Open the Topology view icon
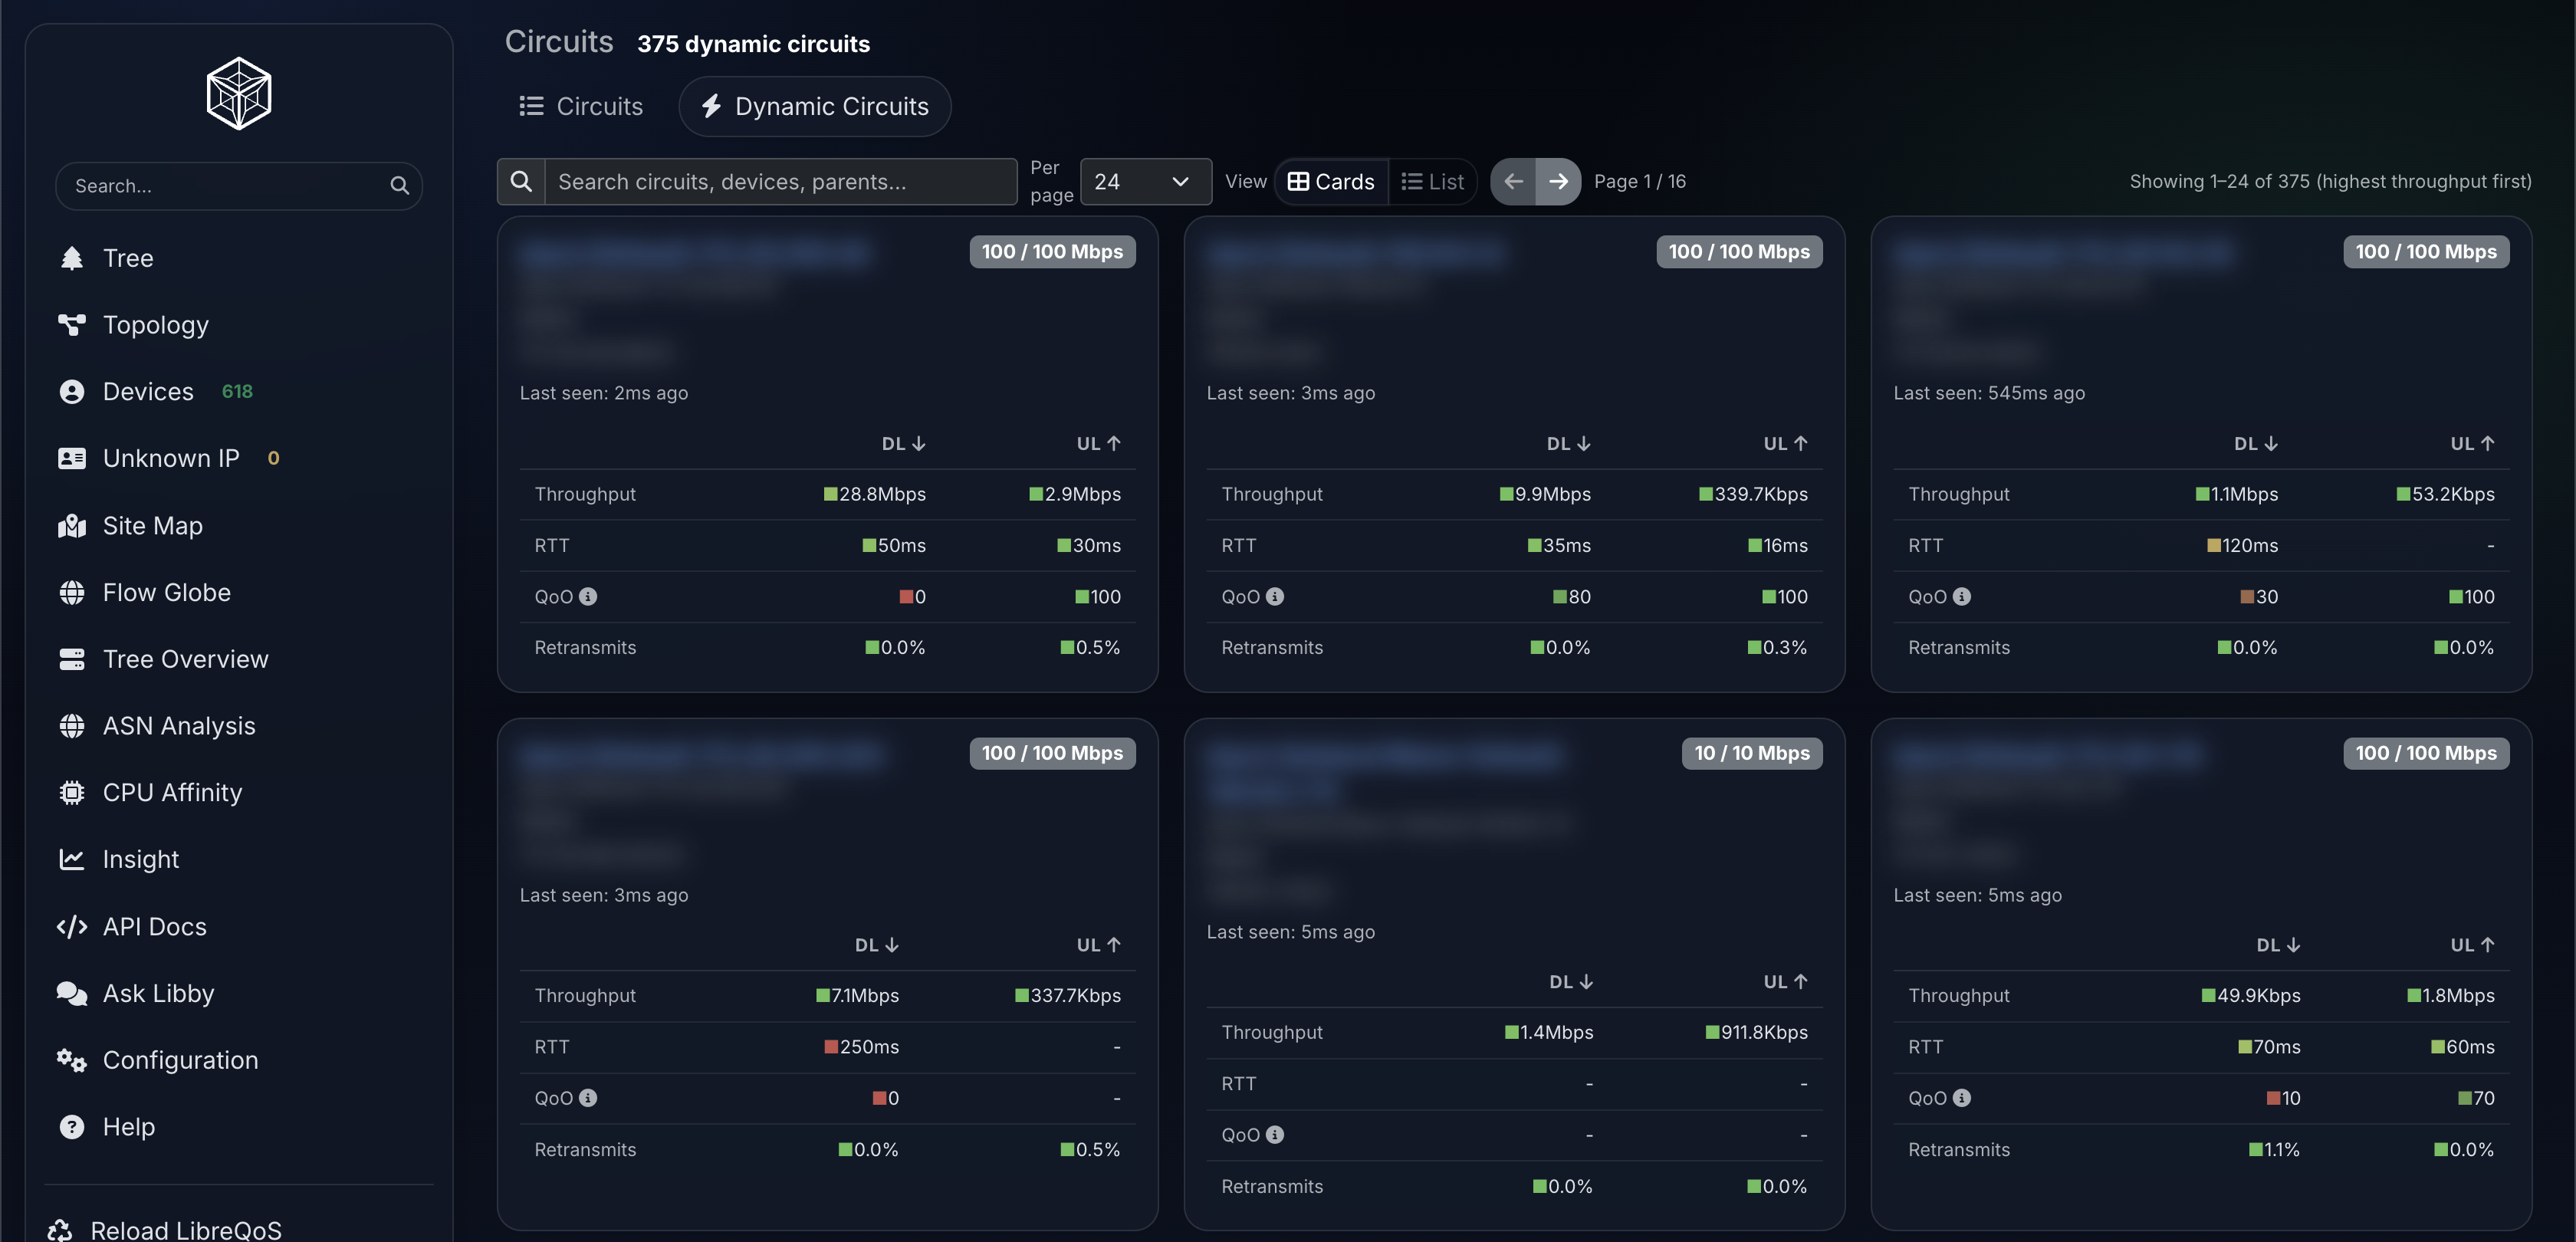This screenshot has width=2576, height=1242. (72, 325)
